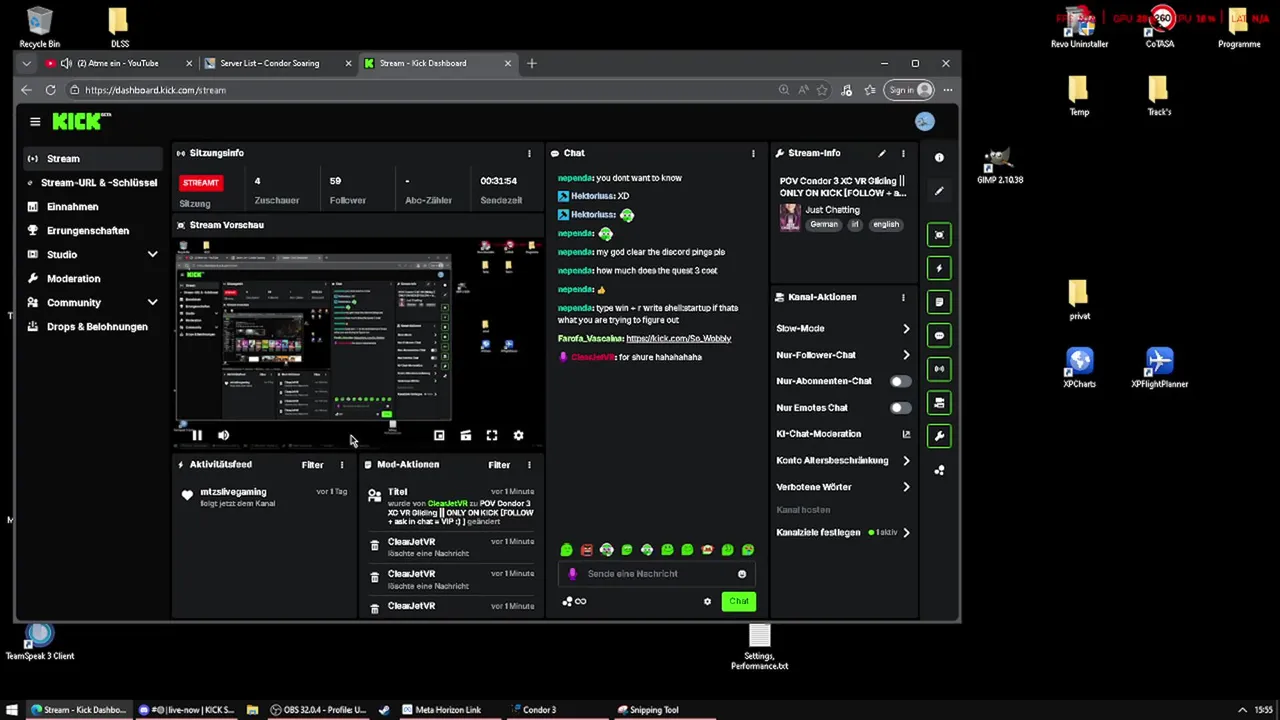1280x720 pixels.
Task: Toggle Nur-Abonnenten-Chat switch
Action: coord(900,381)
